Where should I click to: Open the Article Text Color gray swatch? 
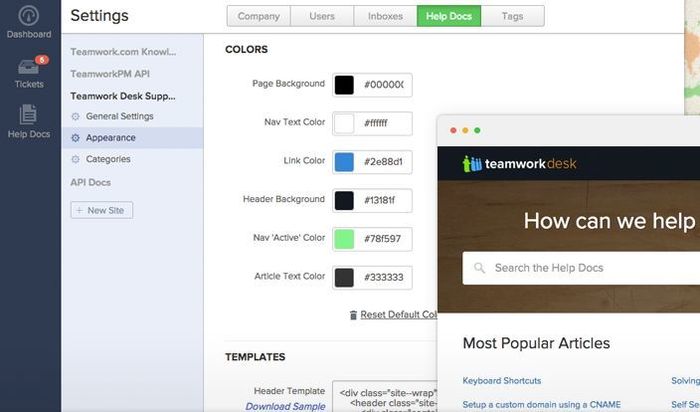(x=344, y=278)
